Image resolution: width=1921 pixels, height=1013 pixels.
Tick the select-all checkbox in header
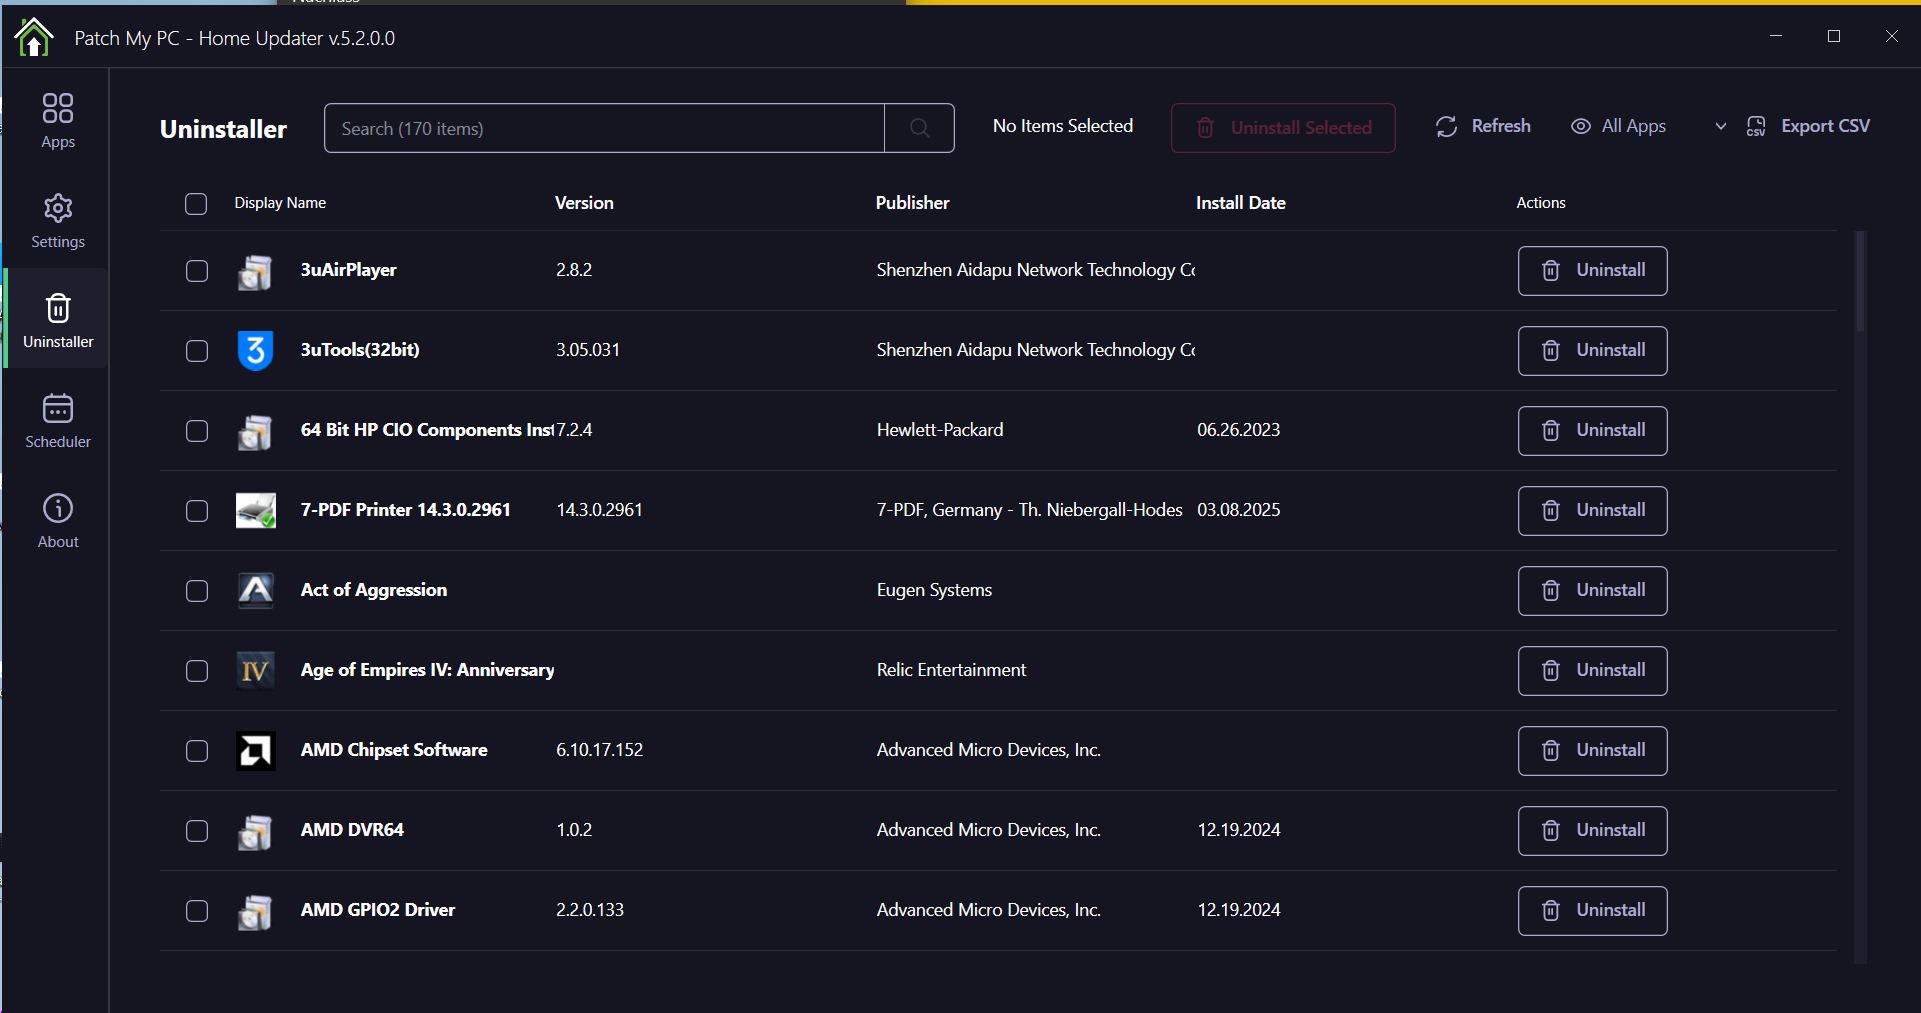click(196, 204)
